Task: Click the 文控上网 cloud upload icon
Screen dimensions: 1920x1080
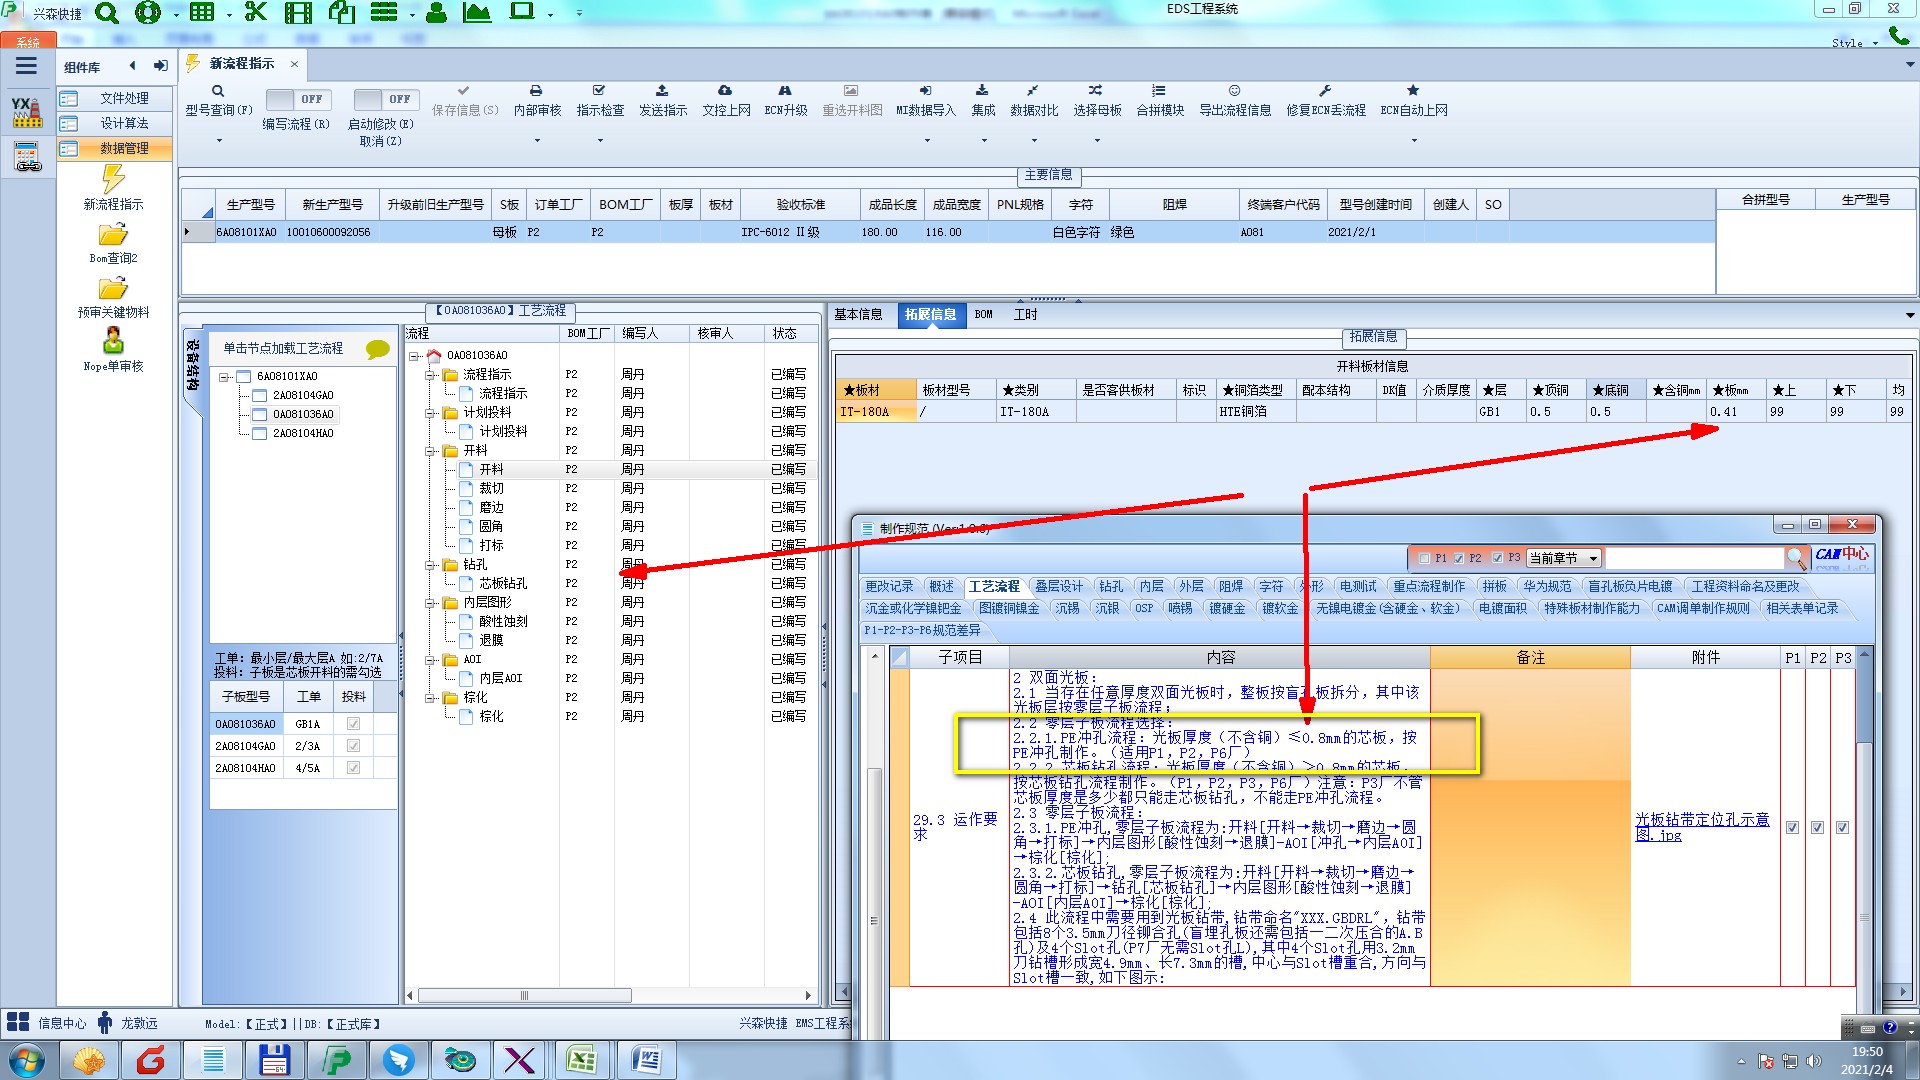Action: (725, 91)
